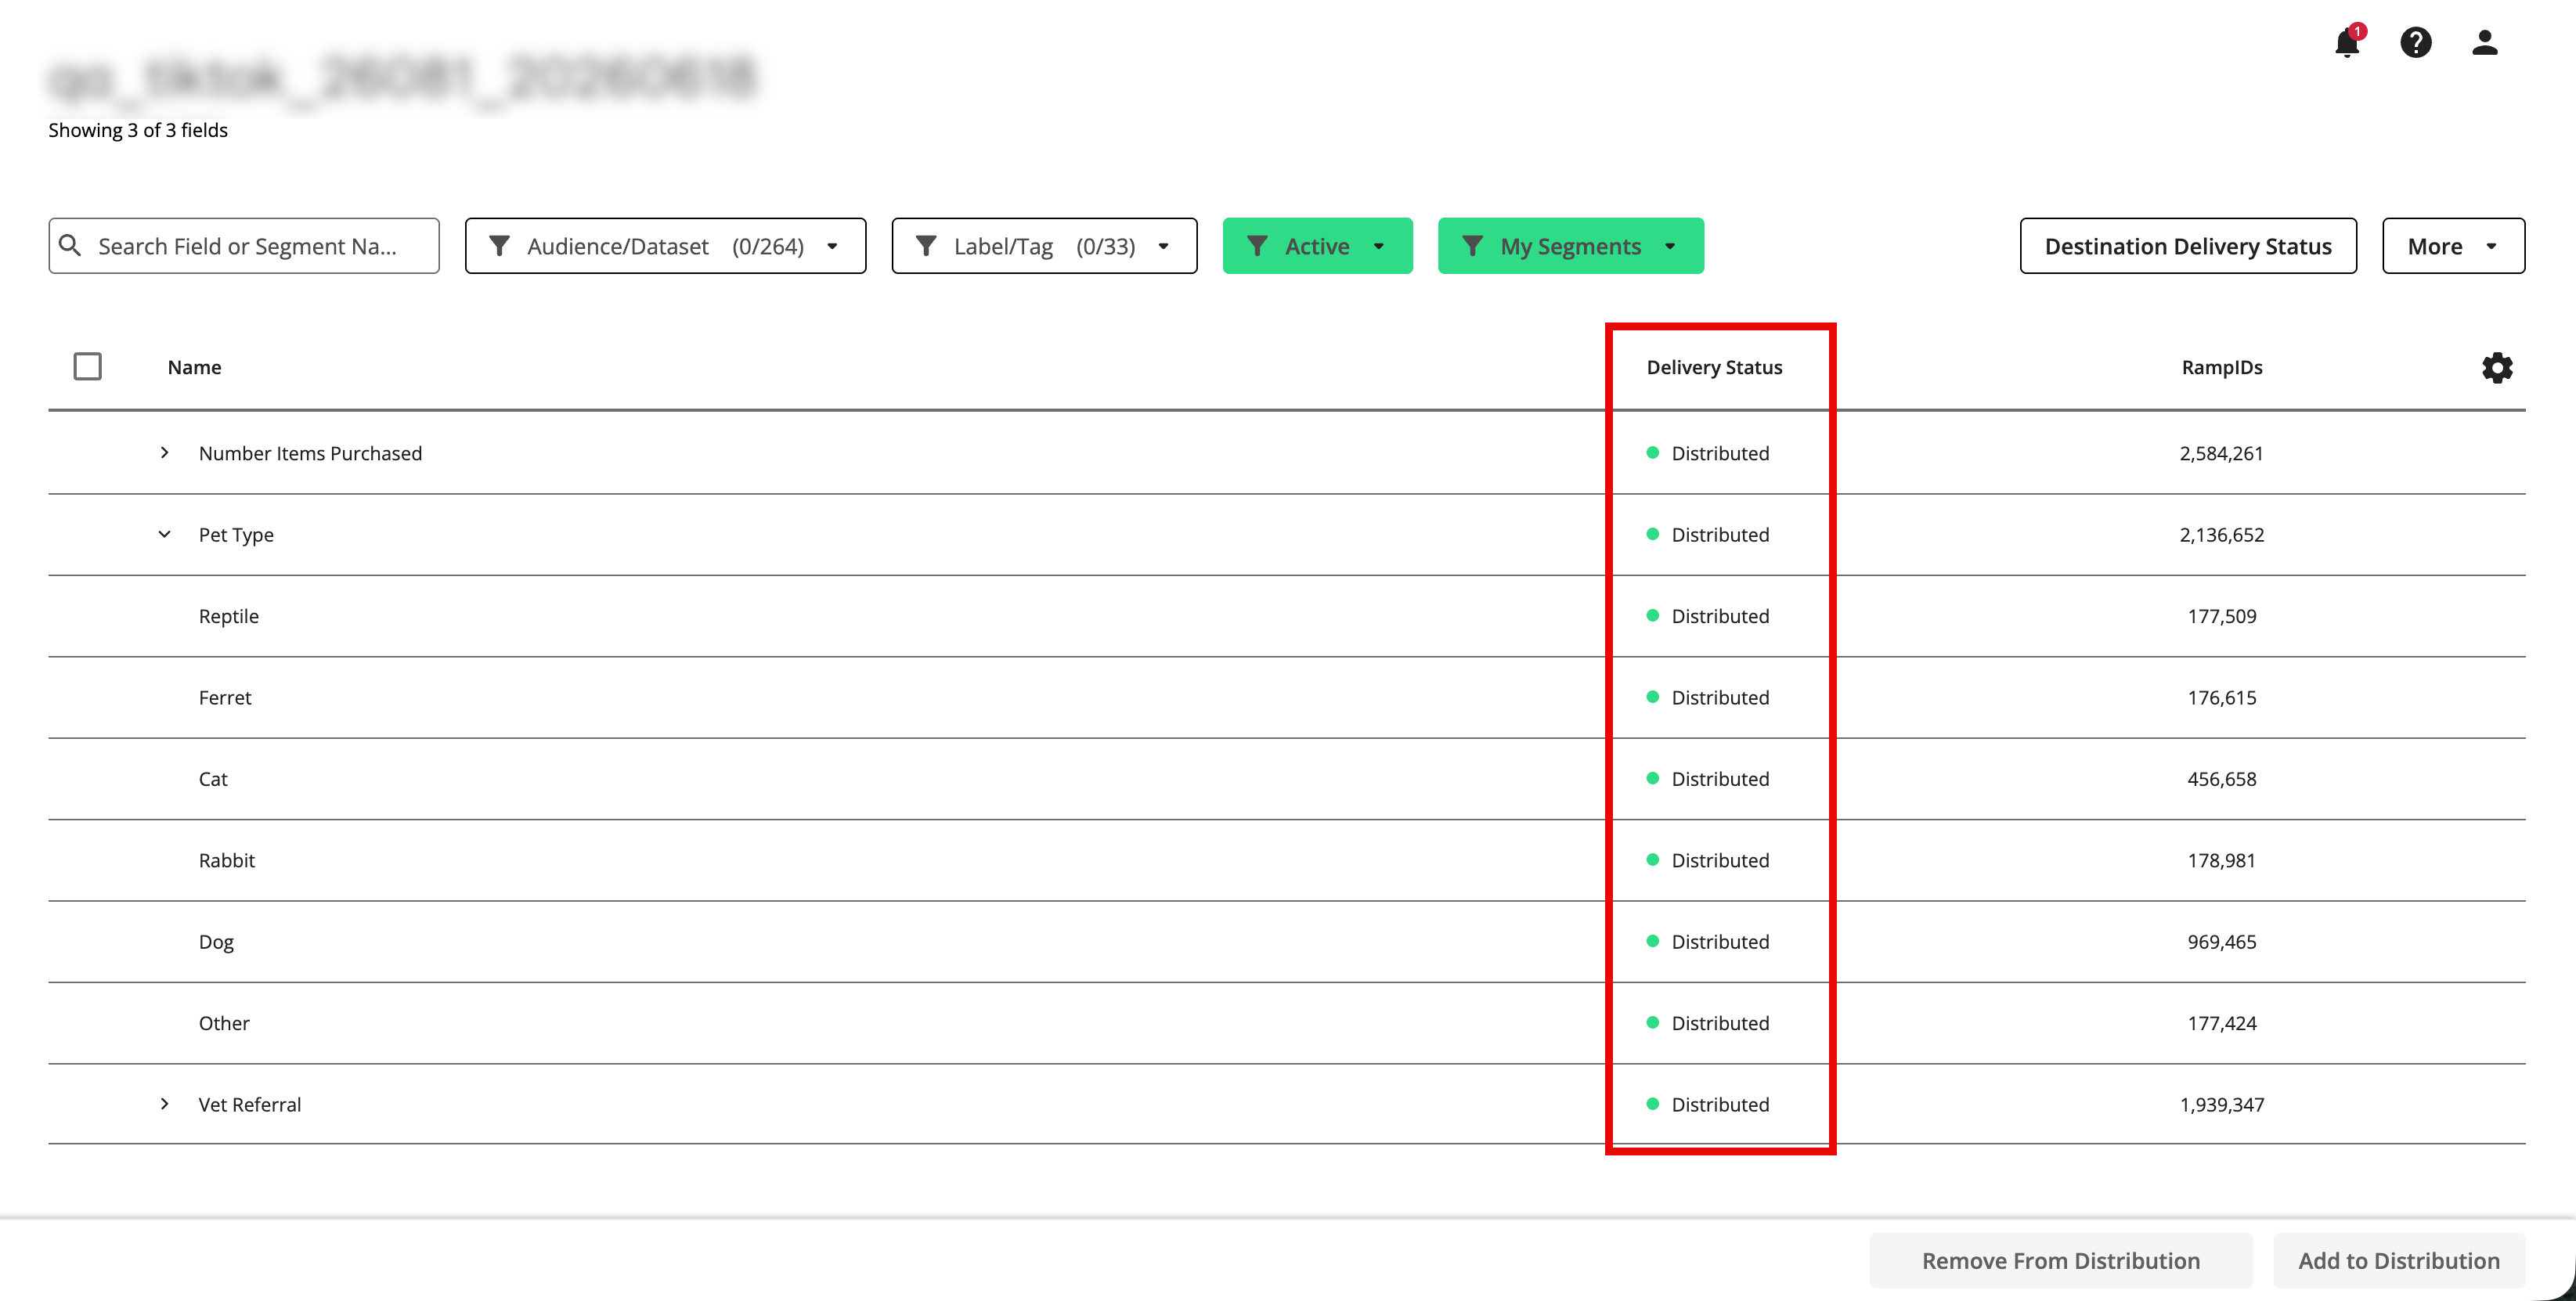The width and height of the screenshot is (2576, 1301).
Task: Click the 178,981 RampIDs value
Action: (2221, 860)
